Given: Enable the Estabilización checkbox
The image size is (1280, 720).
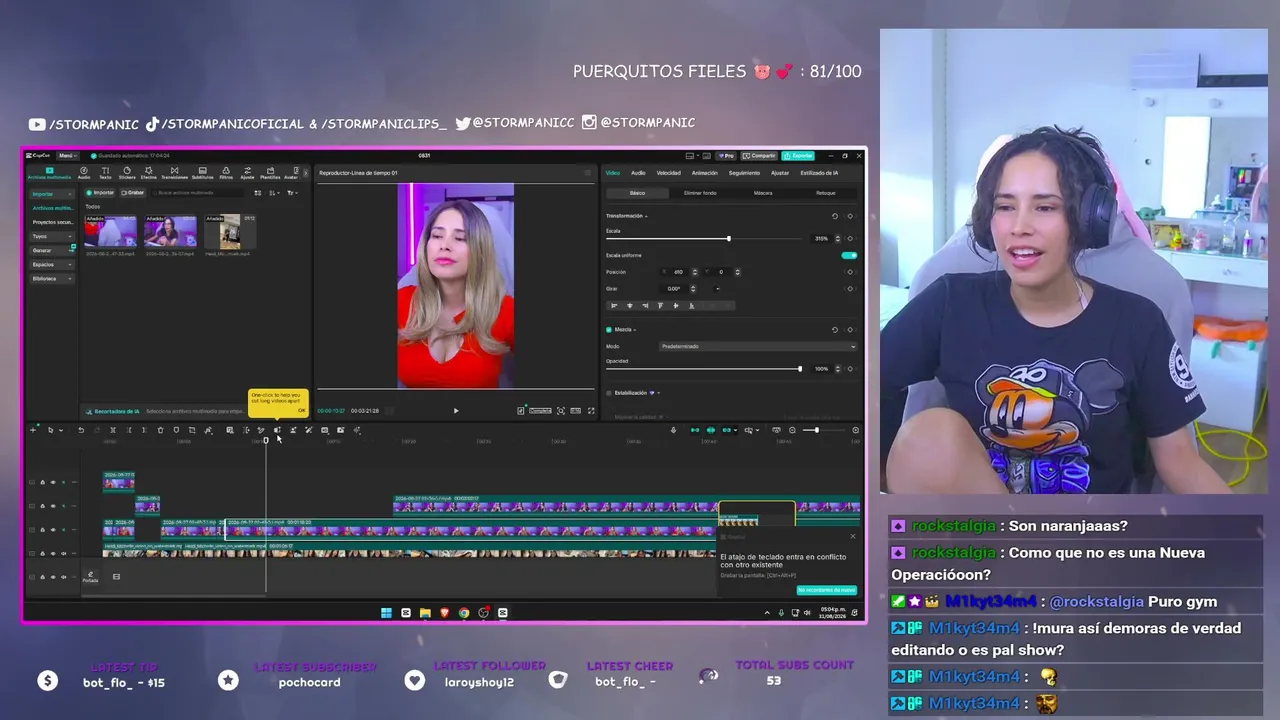Looking at the screenshot, I should pos(609,393).
